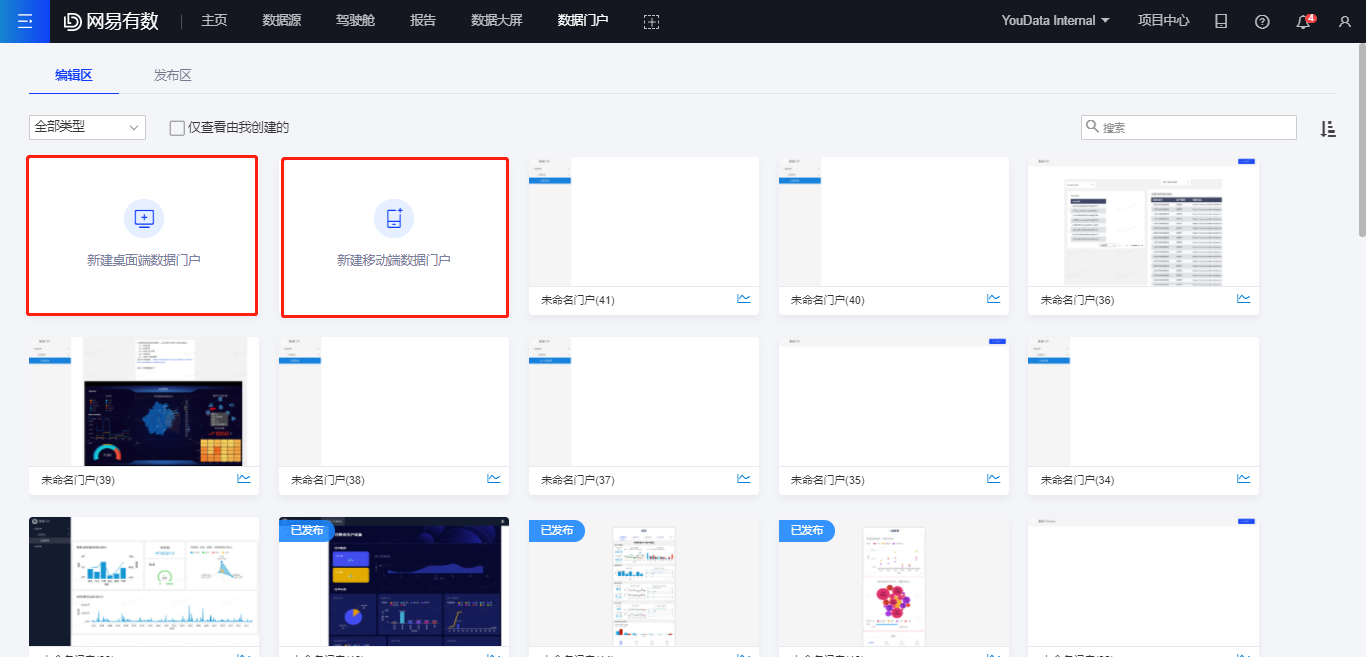Open 数据源 in the navbar

[x=282, y=21]
